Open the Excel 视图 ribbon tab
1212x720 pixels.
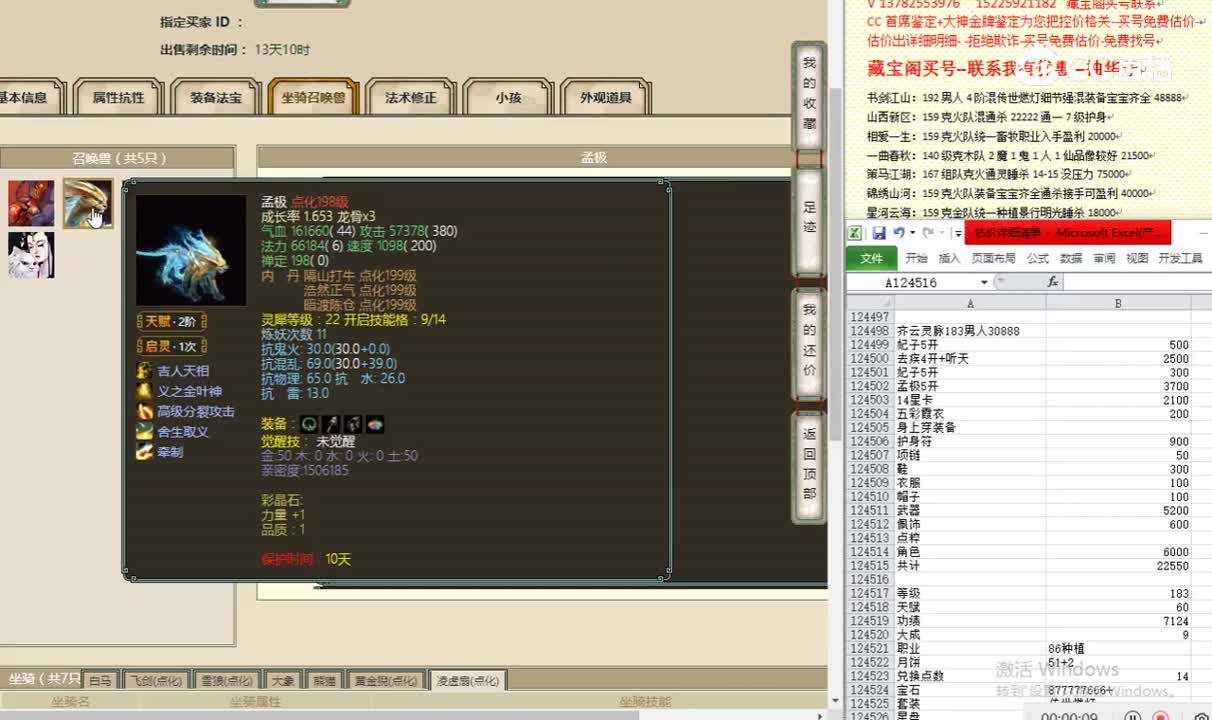(x=1137, y=258)
